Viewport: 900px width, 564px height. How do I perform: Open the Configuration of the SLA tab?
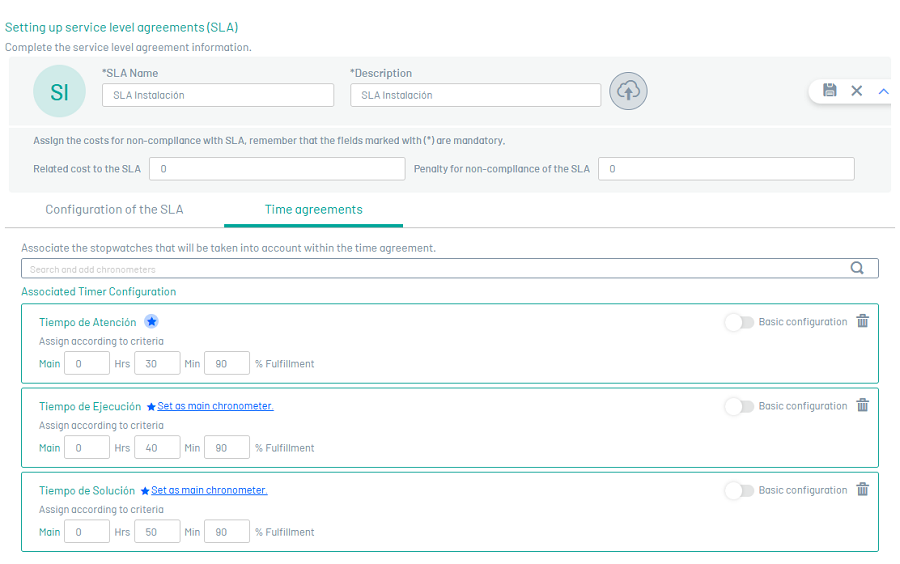[114, 210]
